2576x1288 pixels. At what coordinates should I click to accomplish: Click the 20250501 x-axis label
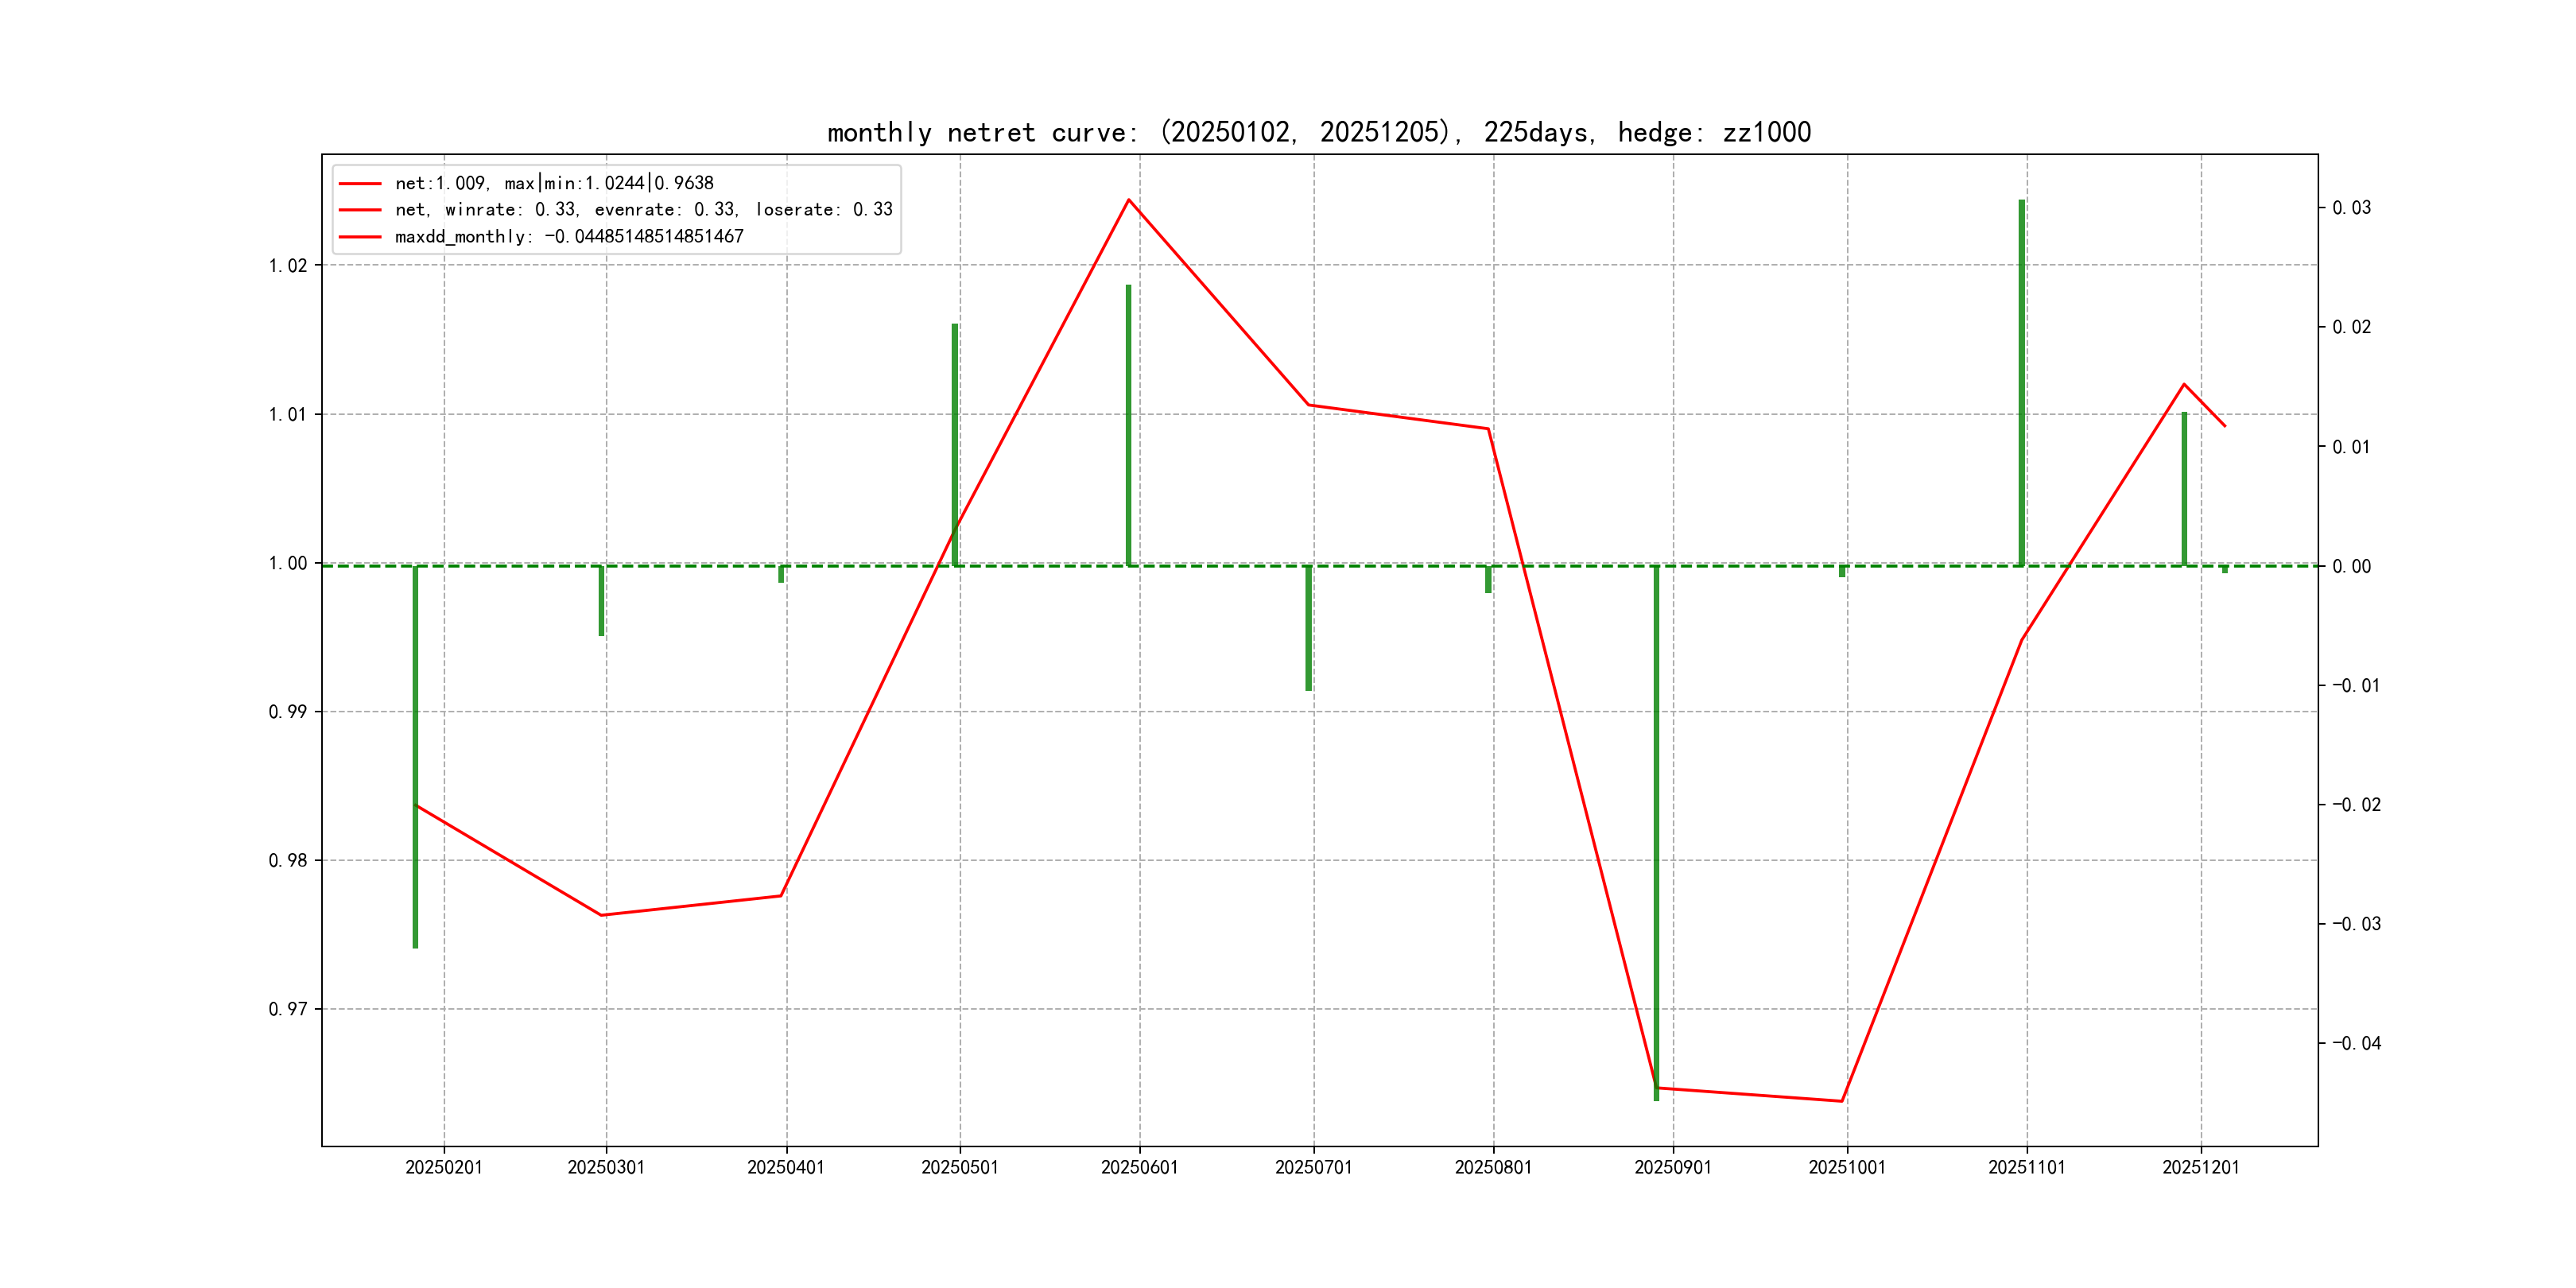(960, 1167)
